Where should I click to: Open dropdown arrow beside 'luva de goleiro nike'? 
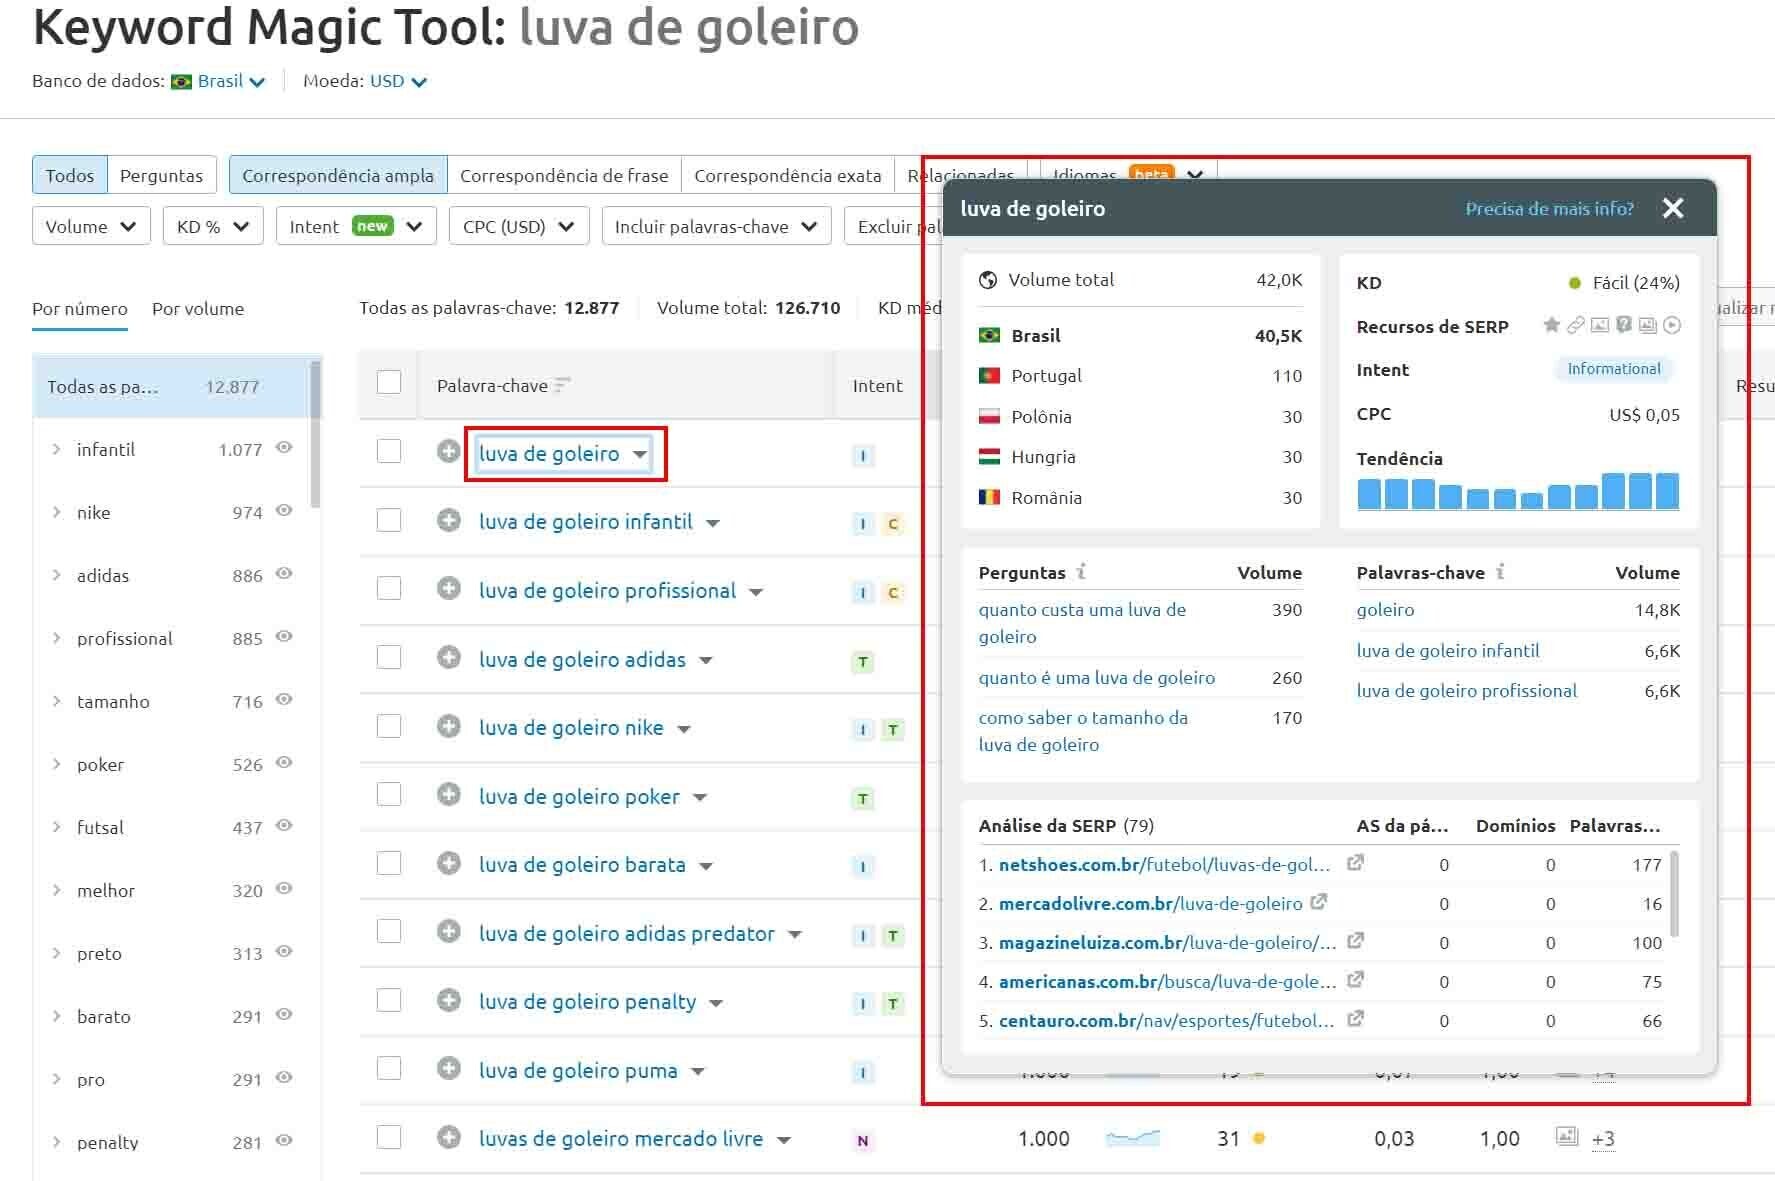pos(684,729)
